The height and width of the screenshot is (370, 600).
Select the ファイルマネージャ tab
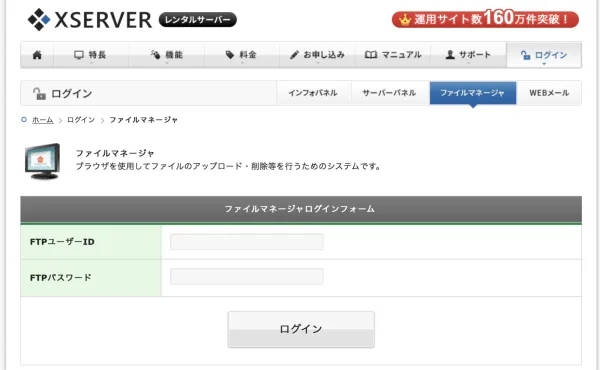coord(473,93)
